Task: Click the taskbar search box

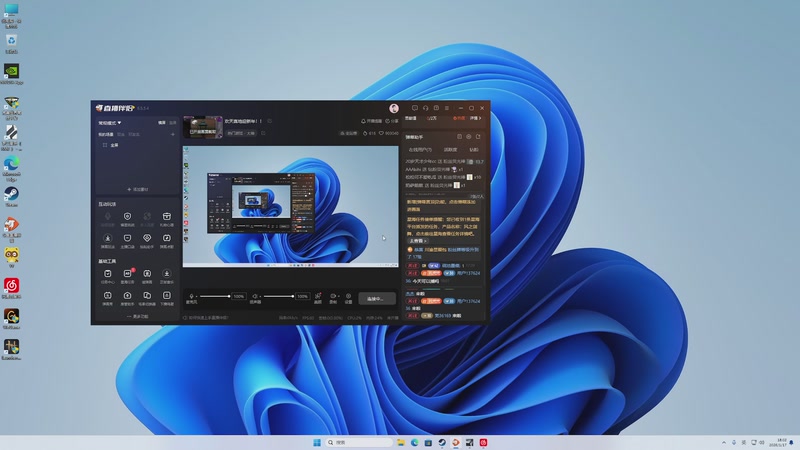Action: tap(359, 442)
